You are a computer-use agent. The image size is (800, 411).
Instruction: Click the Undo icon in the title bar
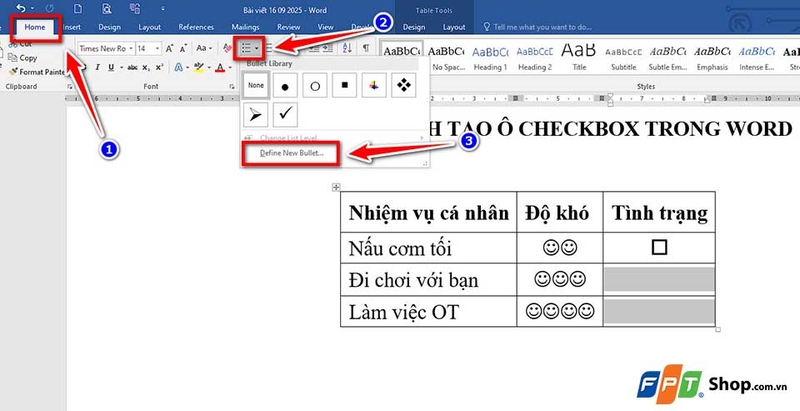(21, 9)
